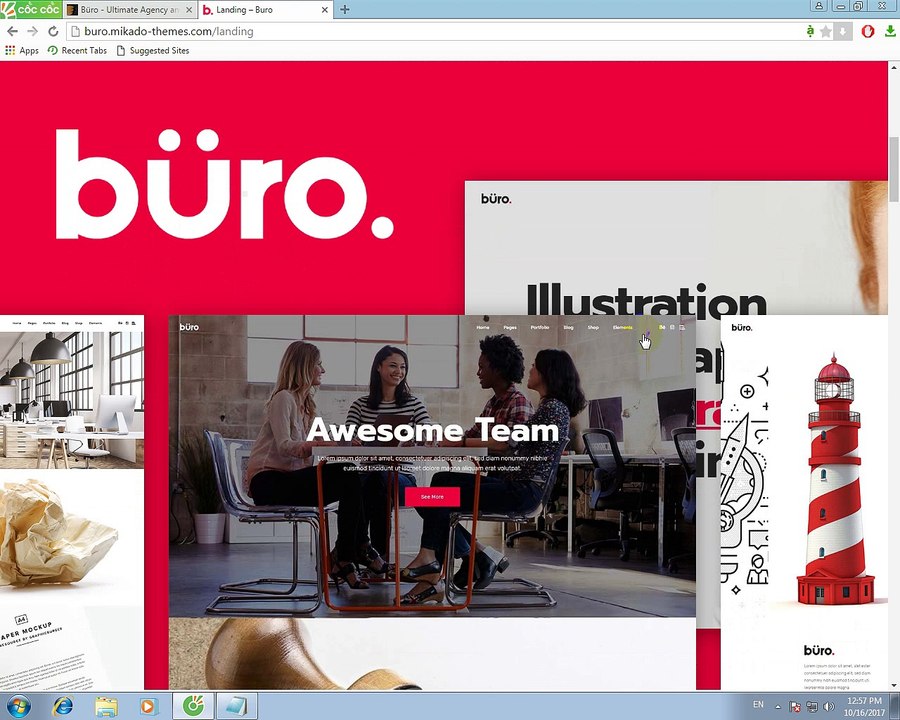Image resolution: width=900 pixels, height=720 pixels.
Task: Show hidden tray icons arrow
Action: click(778, 707)
